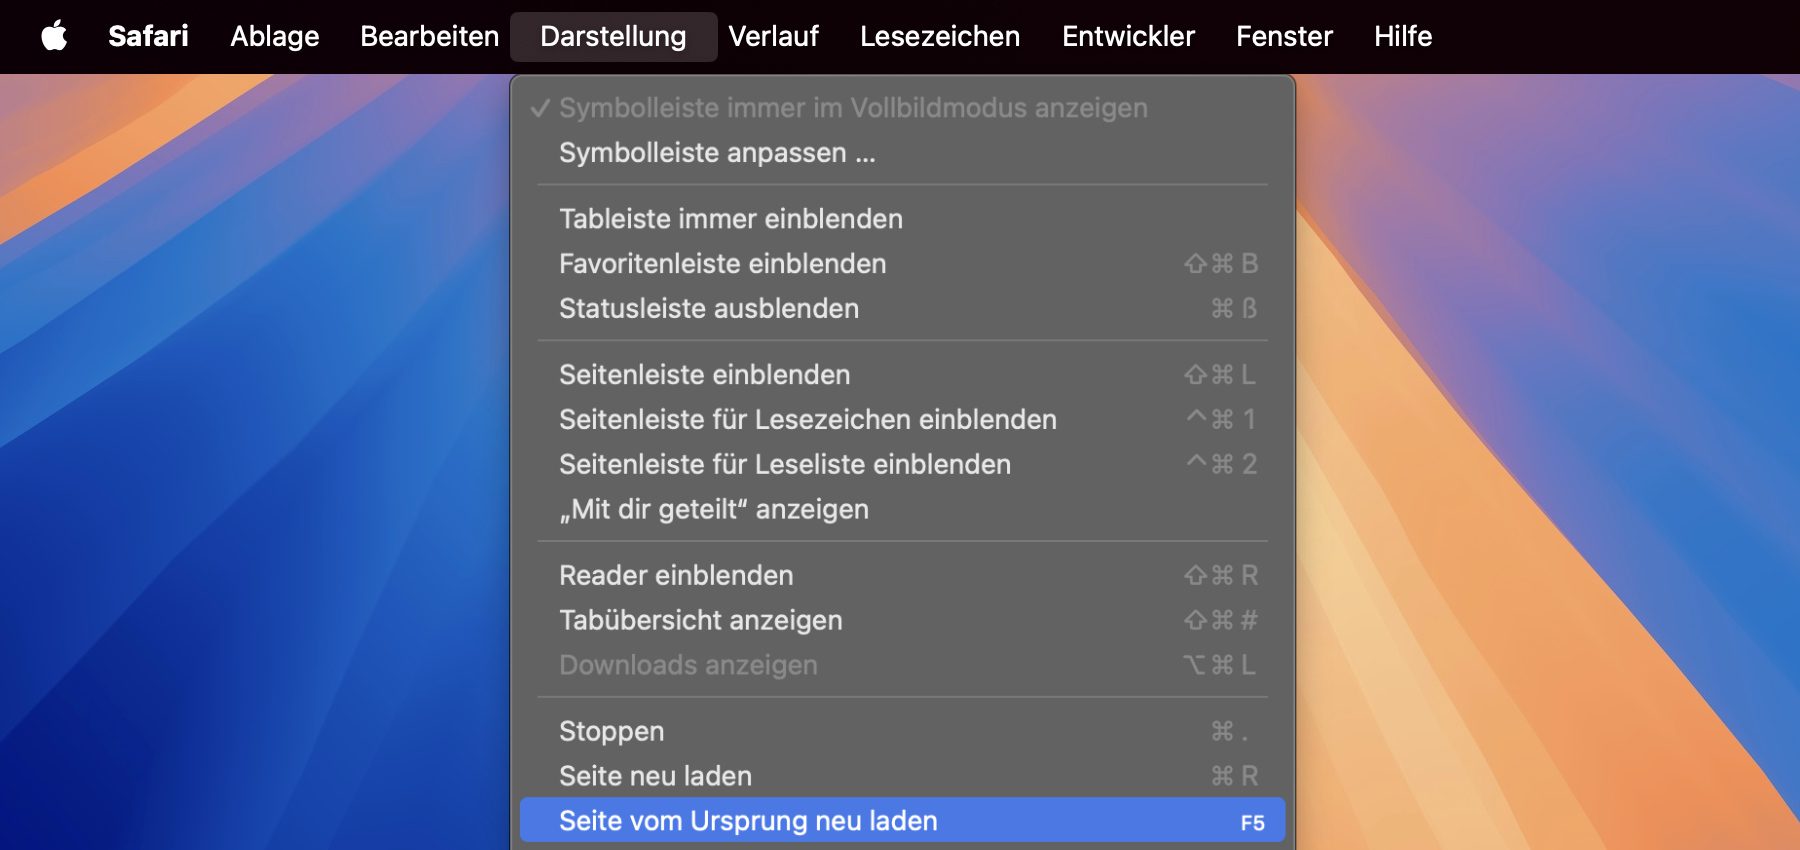This screenshot has height=850, width=1800.
Task: Open the Hilfe menu
Action: pyautogui.click(x=1402, y=36)
